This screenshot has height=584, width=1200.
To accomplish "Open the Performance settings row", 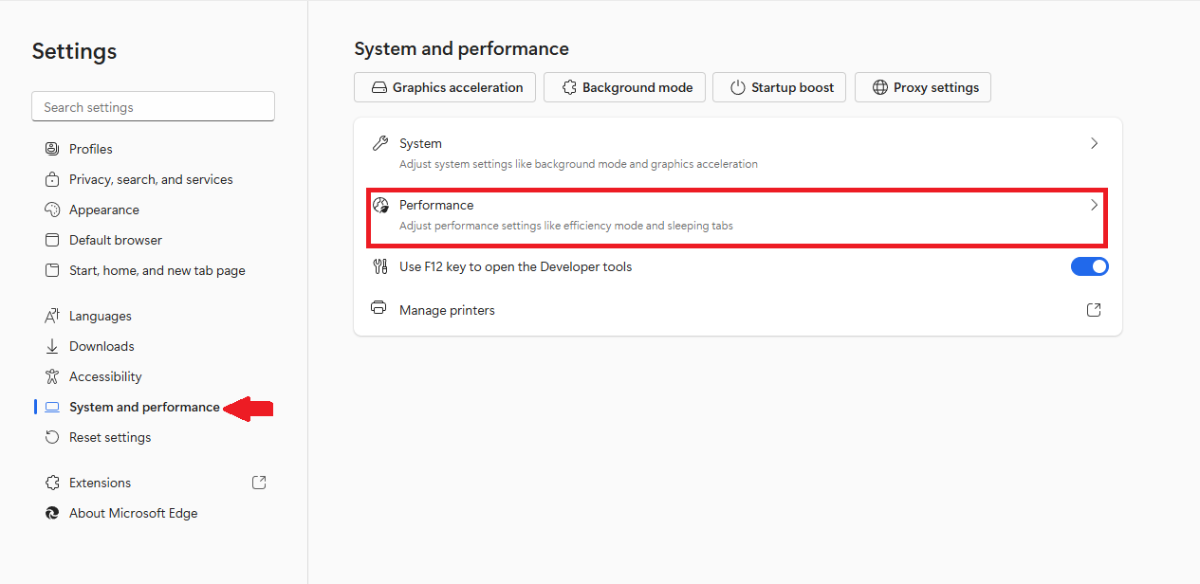I will pos(737,215).
